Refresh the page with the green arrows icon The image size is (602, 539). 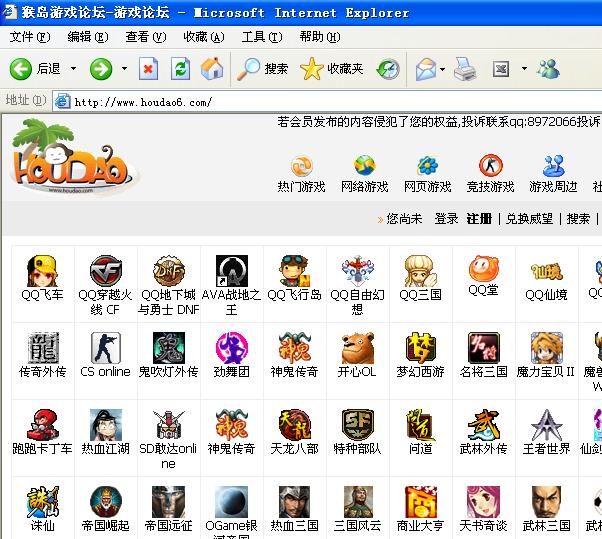(180, 69)
